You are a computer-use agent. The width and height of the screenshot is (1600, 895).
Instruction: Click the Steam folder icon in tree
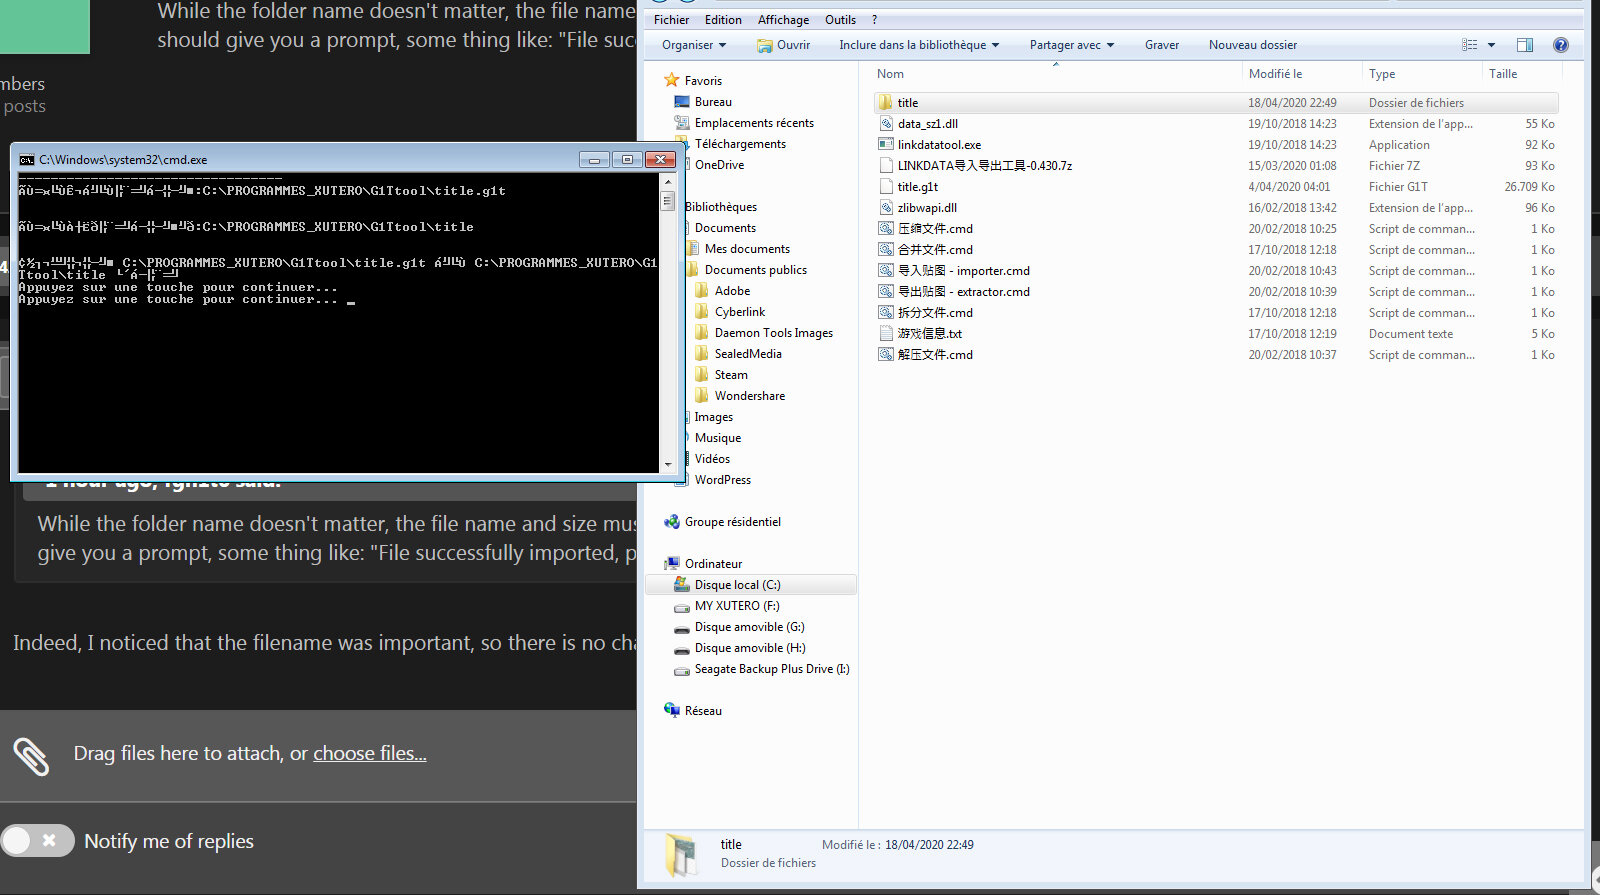(702, 374)
